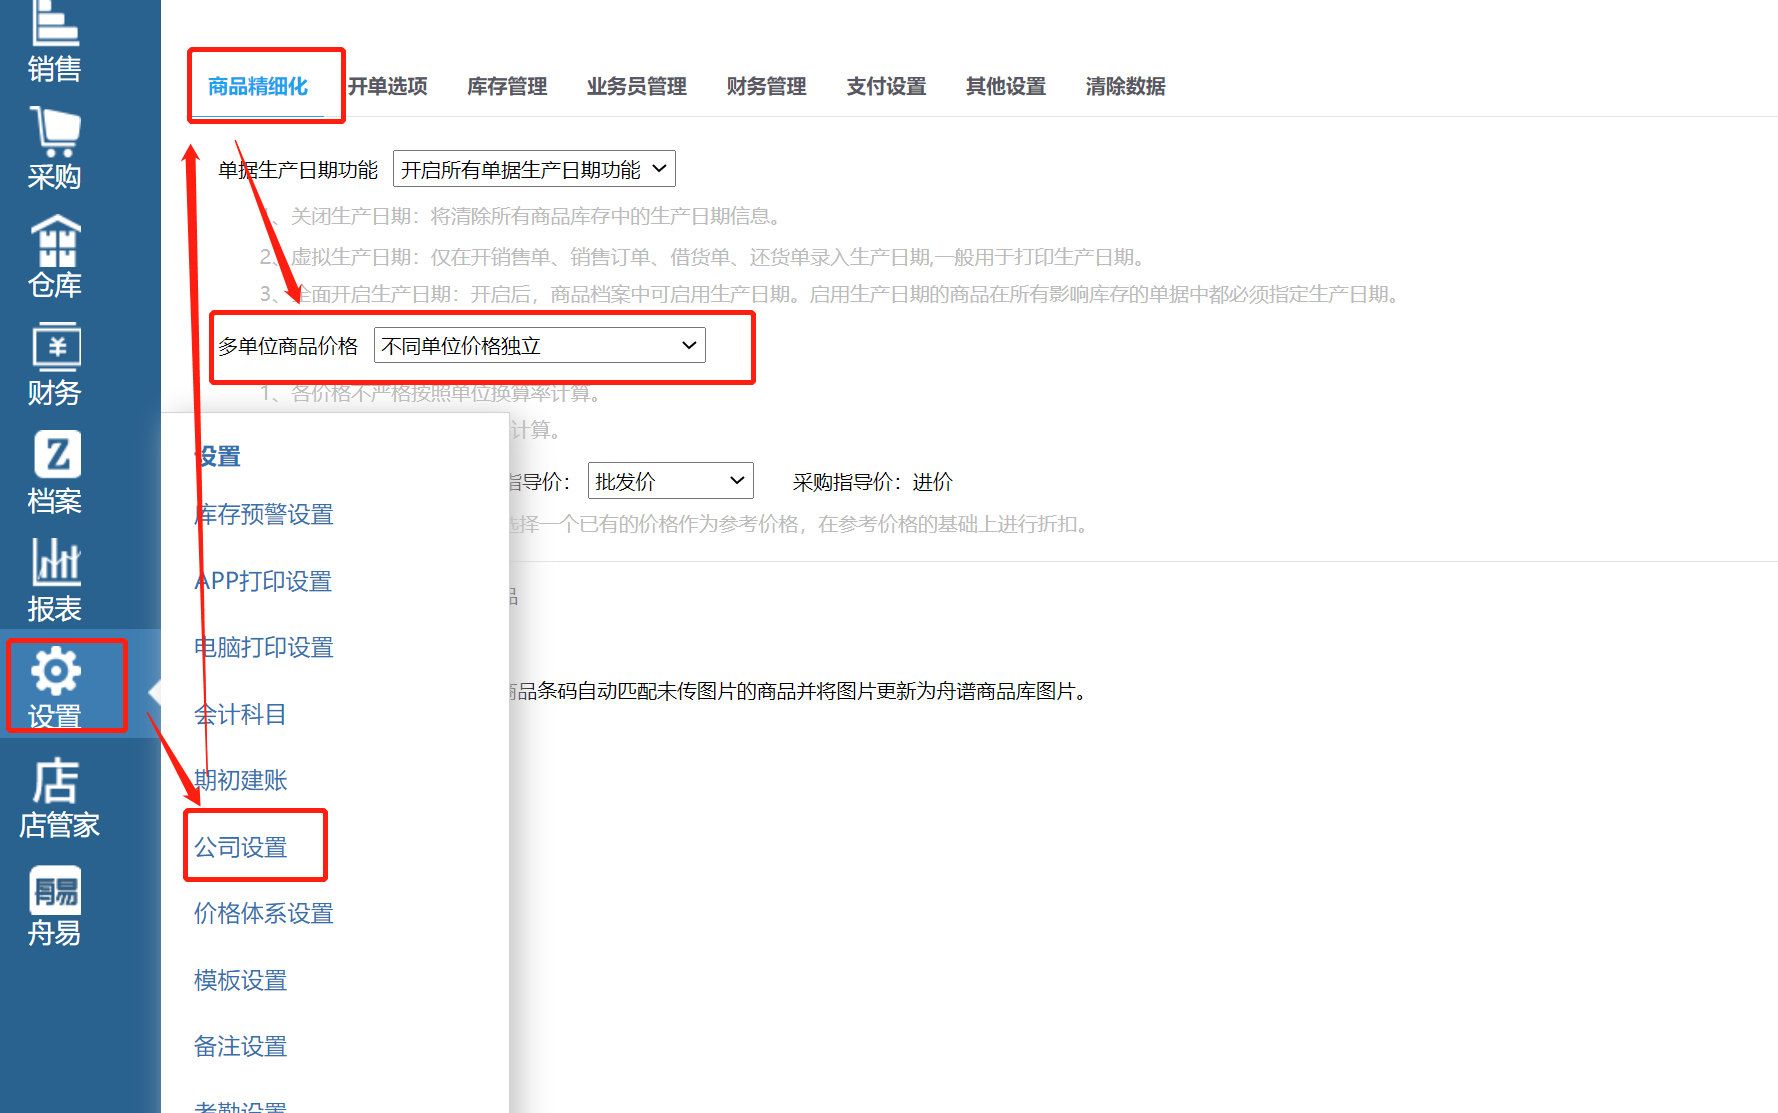The width and height of the screenshot is (1778, 1113).
Task: Select 期初建账 in settings menu
Action: [240, 781]
